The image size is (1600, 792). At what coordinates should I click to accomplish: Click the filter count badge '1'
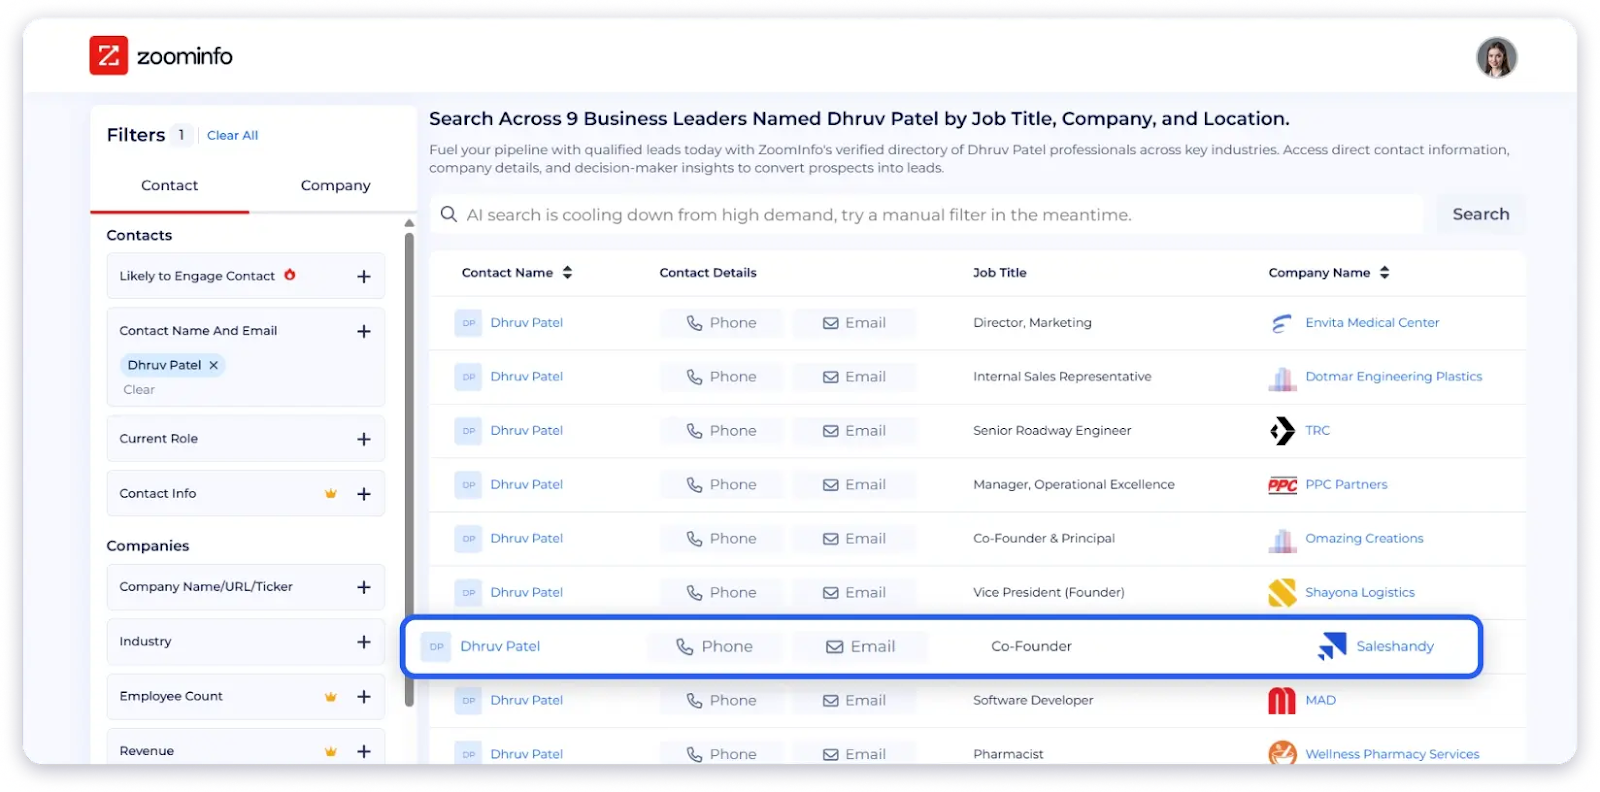181,135
